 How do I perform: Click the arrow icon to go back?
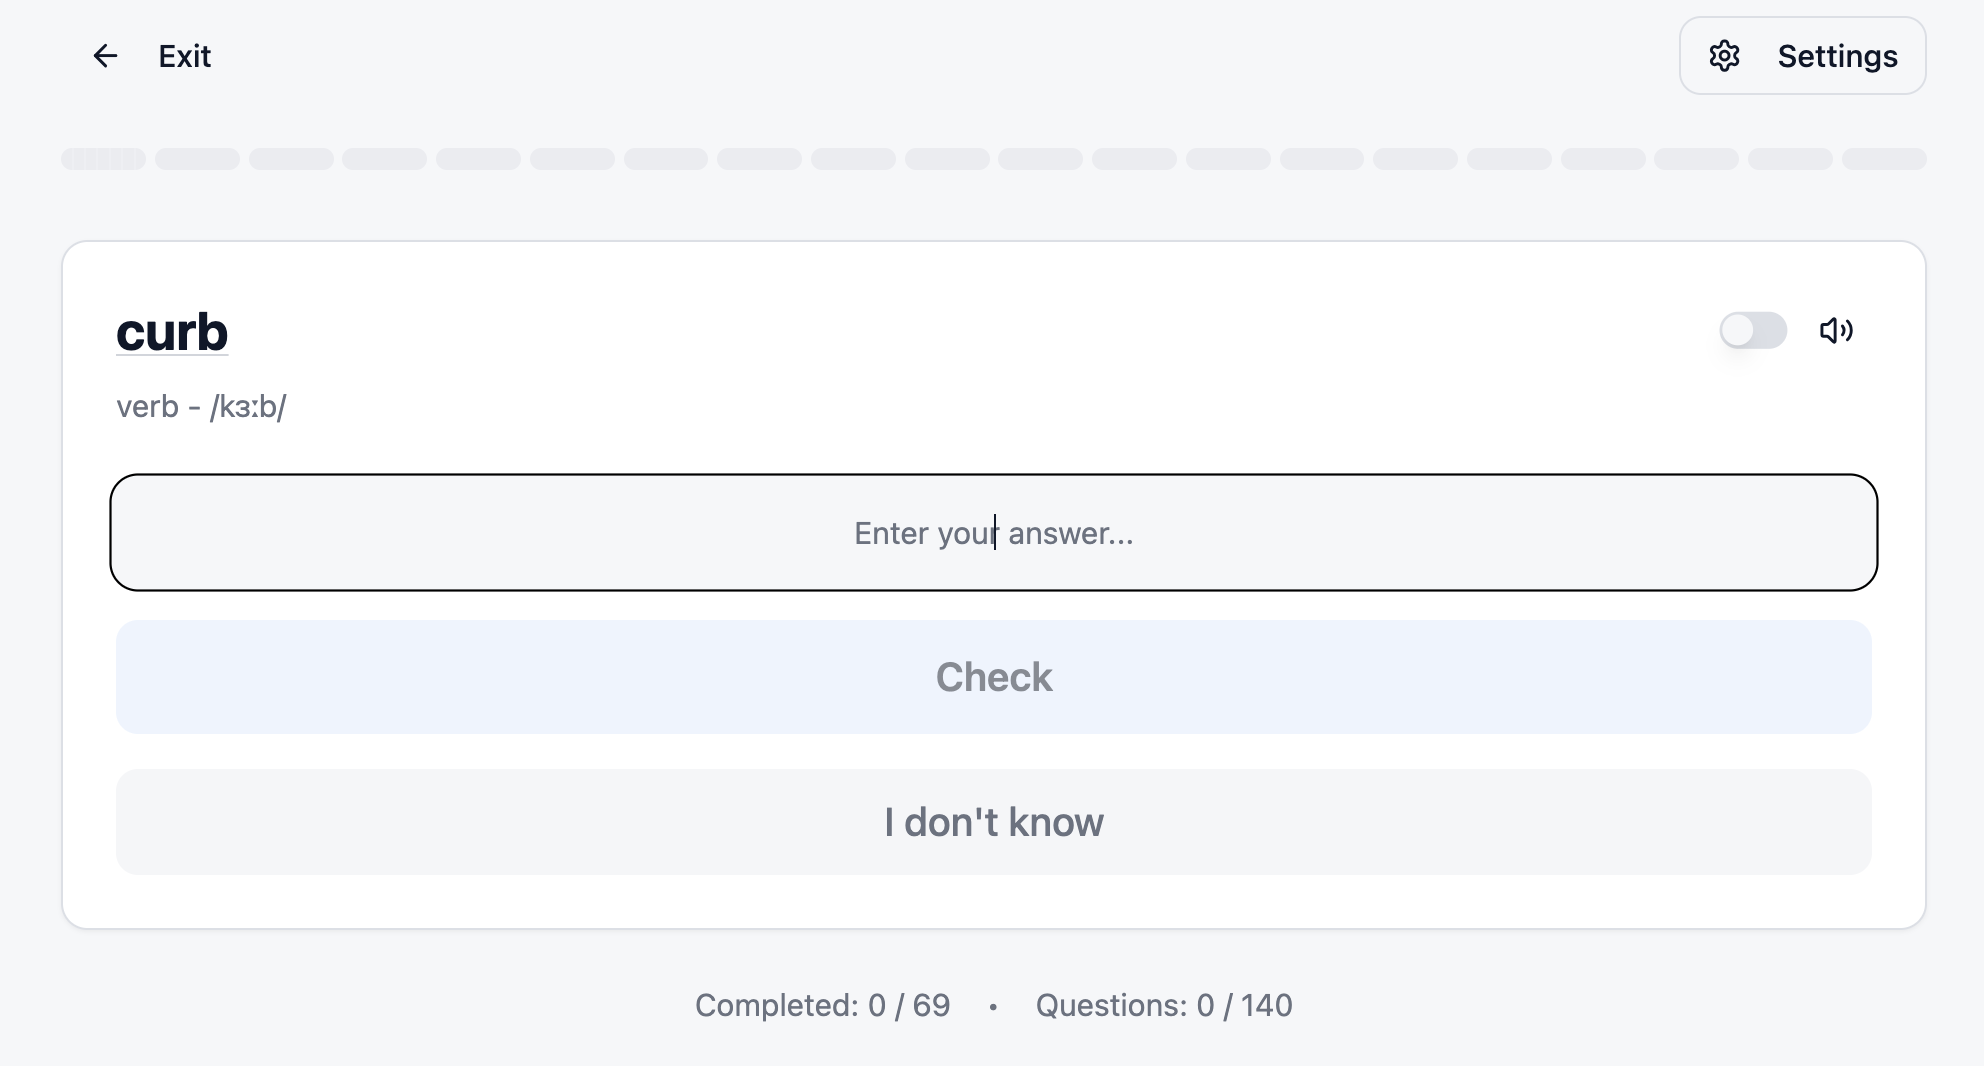(x=105, y=56)
